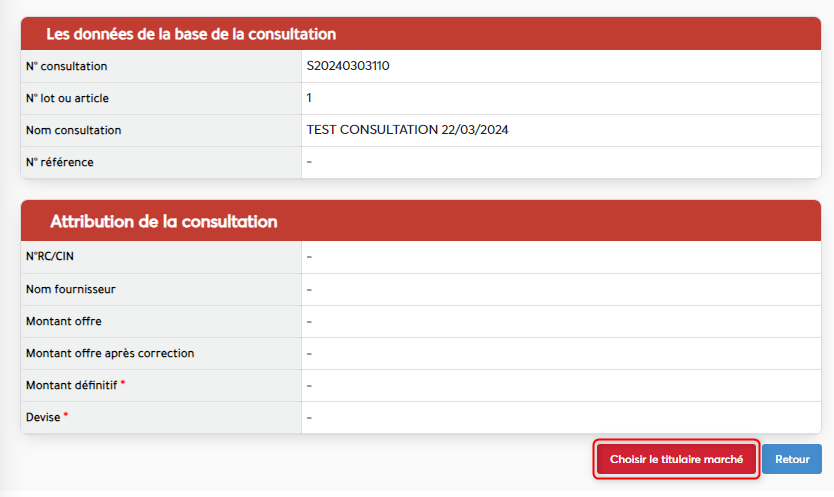Click the red asterisk beside Devise
The height and width of the screenshot is (497, 834).
[66, 415]
